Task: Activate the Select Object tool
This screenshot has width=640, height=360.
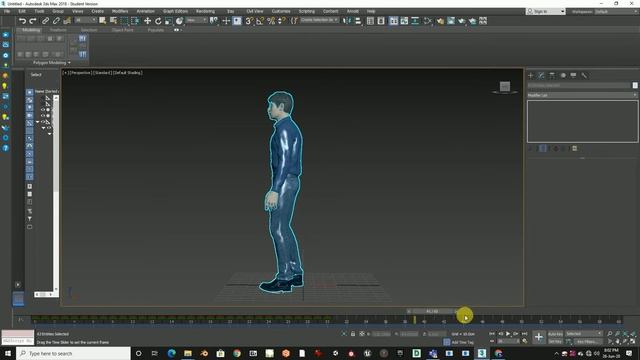Action: point(102,20)
